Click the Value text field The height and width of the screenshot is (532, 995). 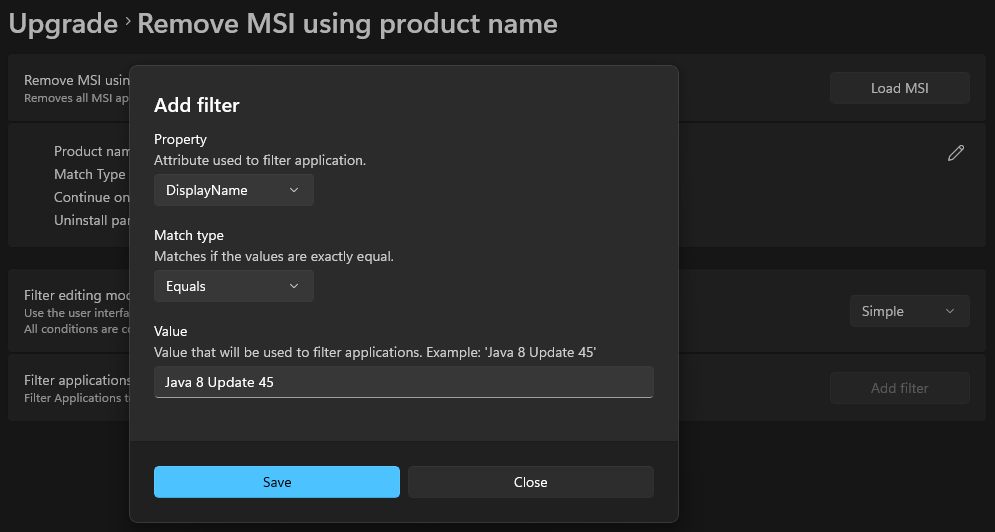tap(403, 382)
